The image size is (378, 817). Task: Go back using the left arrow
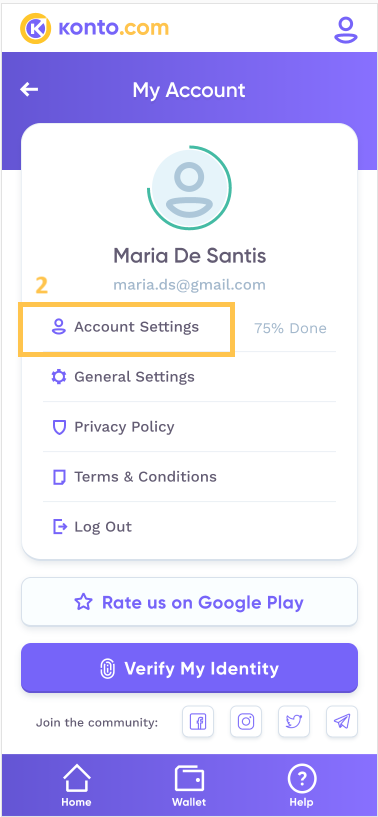[x=29, y=90]
